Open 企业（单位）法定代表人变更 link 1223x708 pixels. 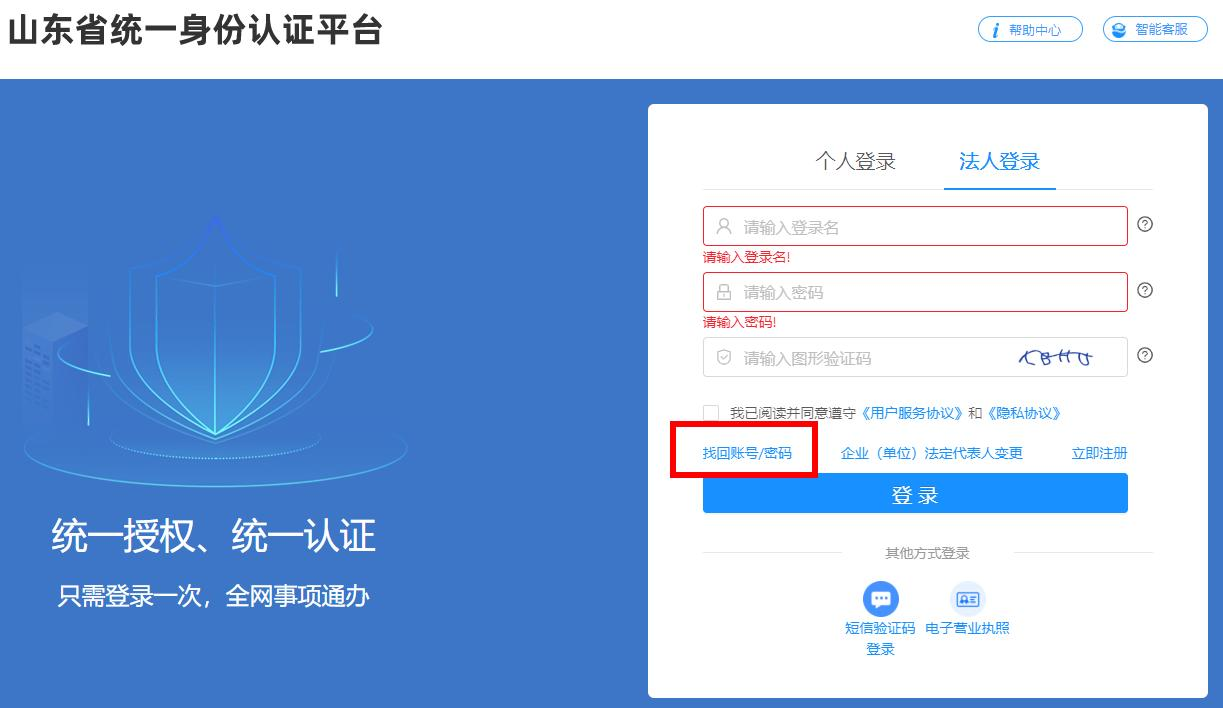932,453
